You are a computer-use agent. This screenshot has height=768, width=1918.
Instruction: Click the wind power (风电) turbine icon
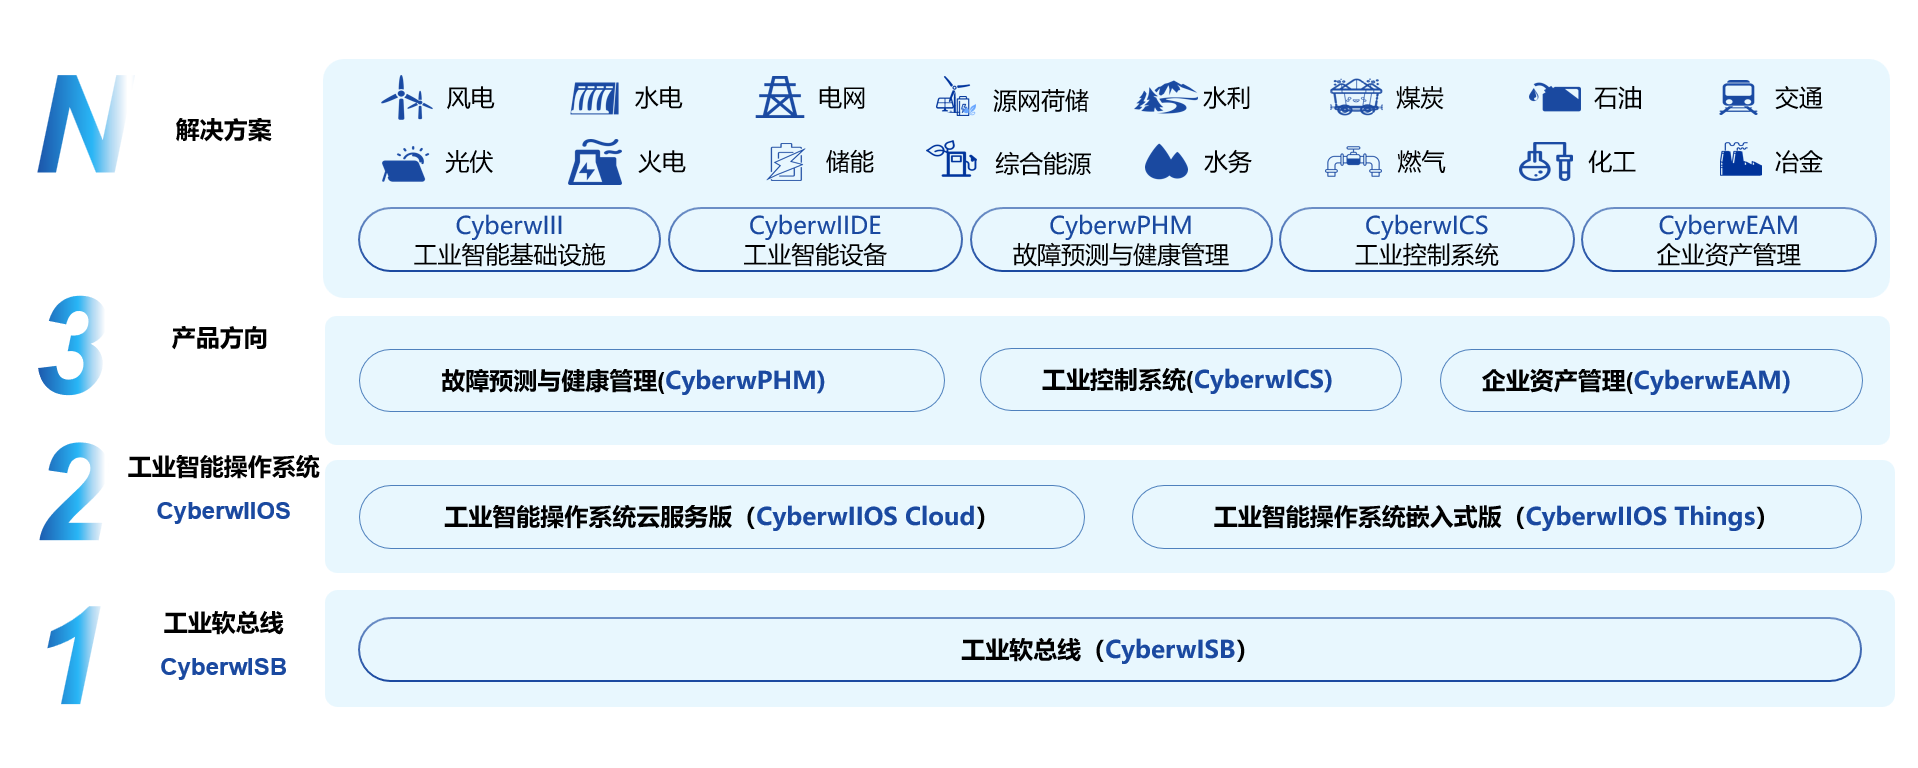pyautogui.click(x=406, y=98)
